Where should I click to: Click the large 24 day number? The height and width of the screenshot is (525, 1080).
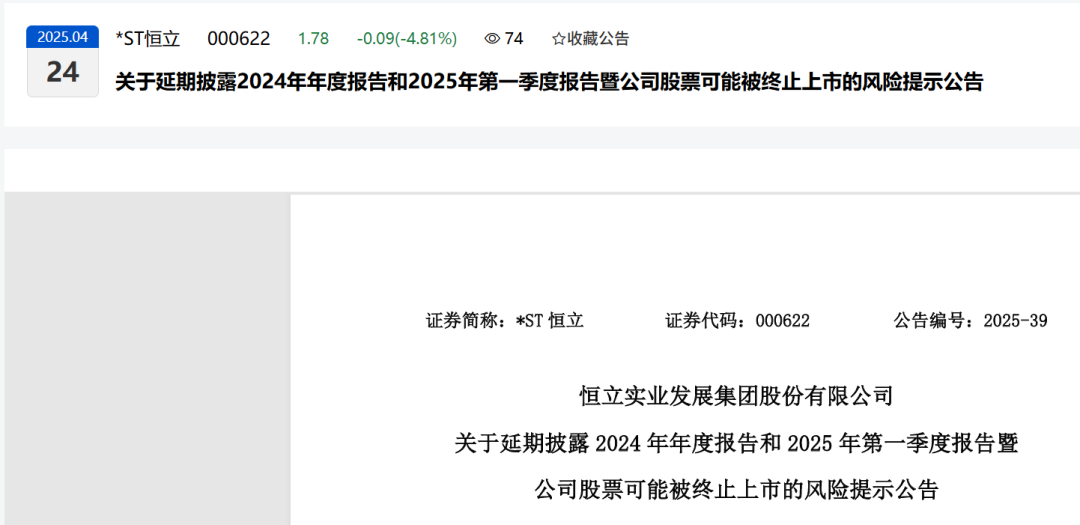coord(63,72)
